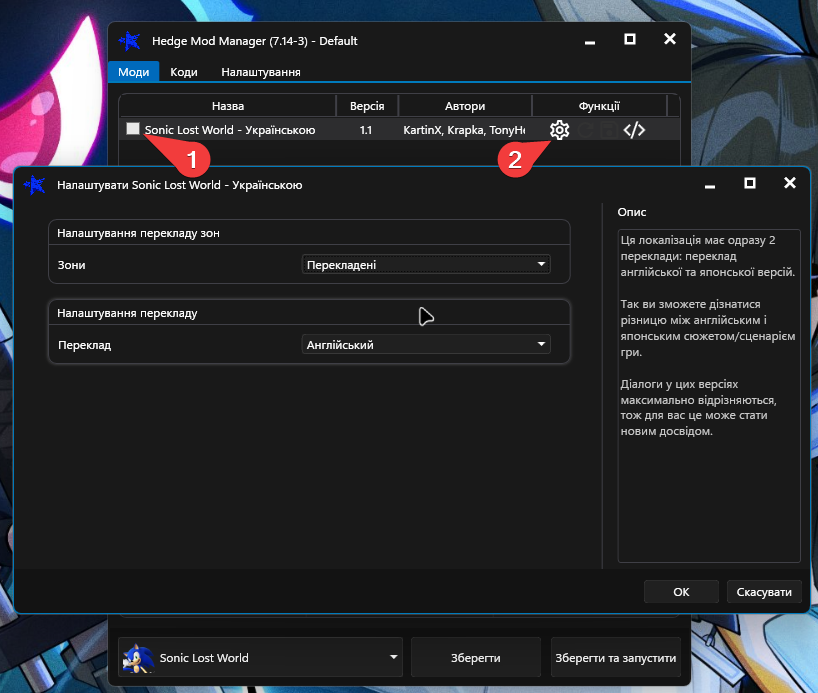Click the code brackets icon in Функції
The image size is (818, 693).
634,130
